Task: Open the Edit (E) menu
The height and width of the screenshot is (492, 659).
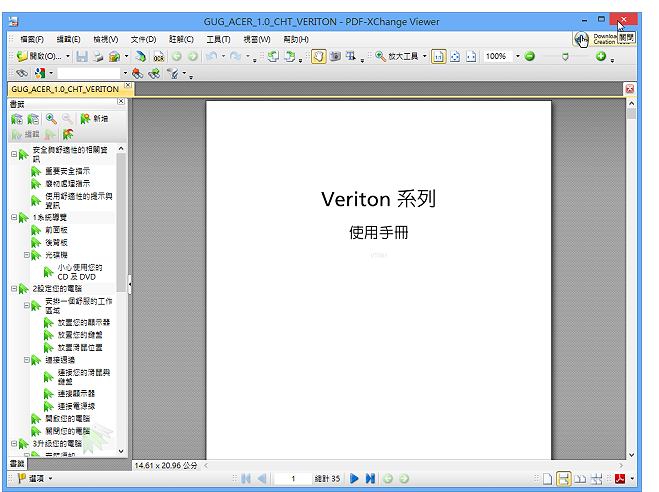Action: point(69,39)
